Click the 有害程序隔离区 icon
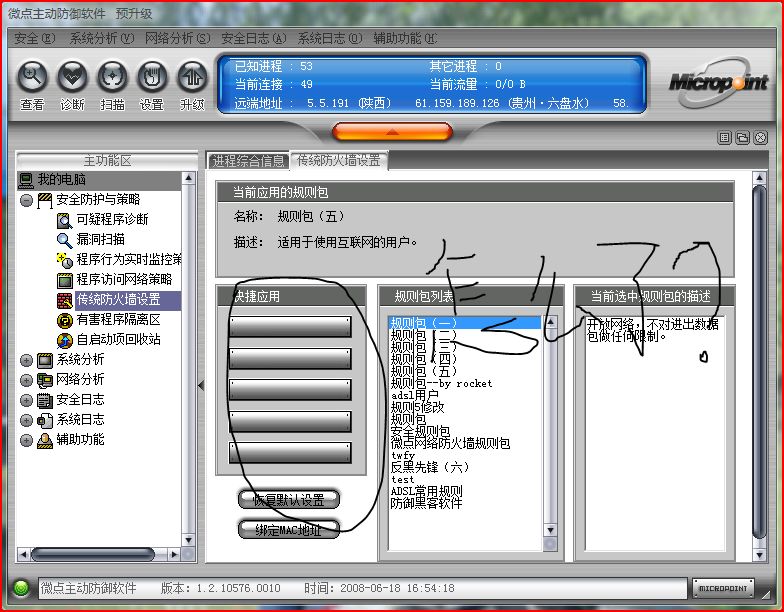Viewport: 784px width, 612px height. point(64,320)
